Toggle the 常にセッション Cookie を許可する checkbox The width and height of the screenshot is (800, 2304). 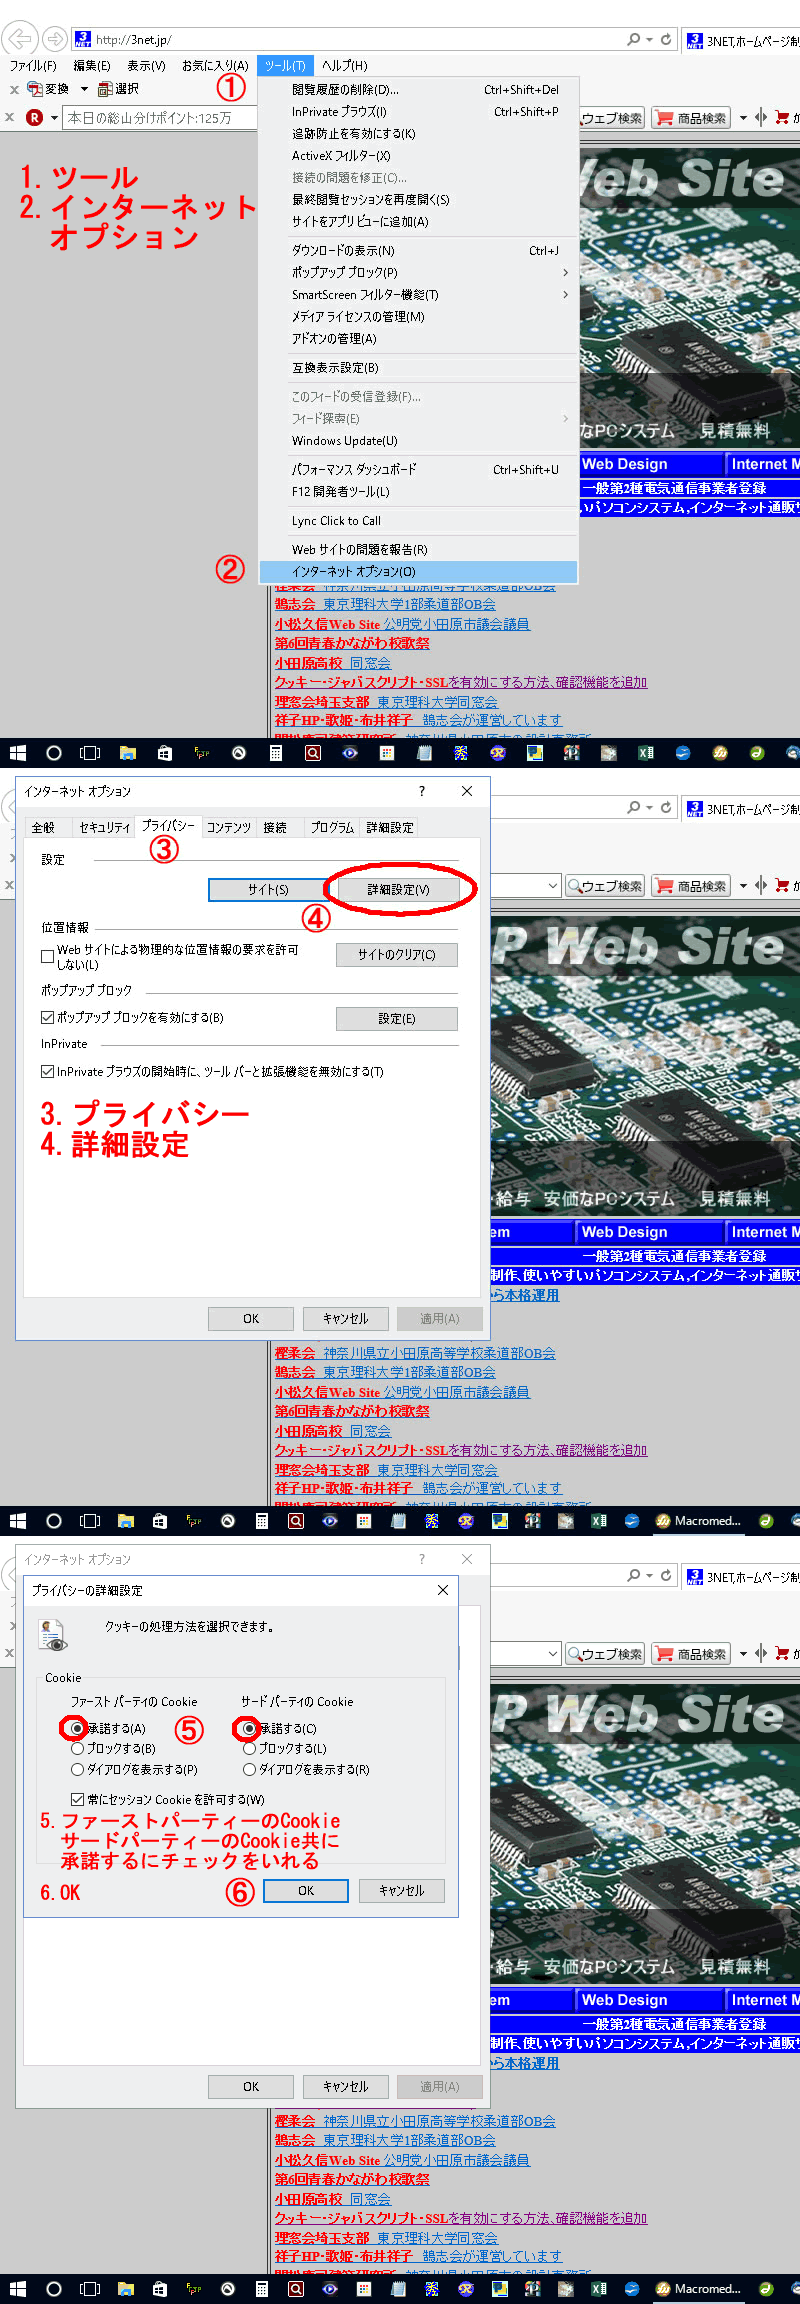tap(77, 1798)
